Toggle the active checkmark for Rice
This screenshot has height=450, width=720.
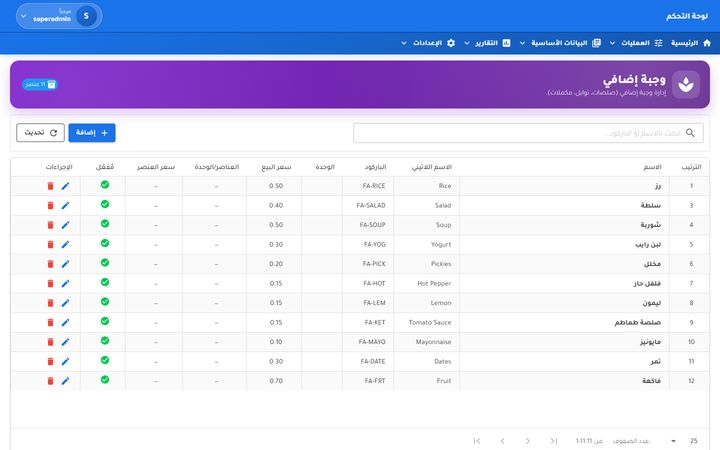tap(105, 185)
